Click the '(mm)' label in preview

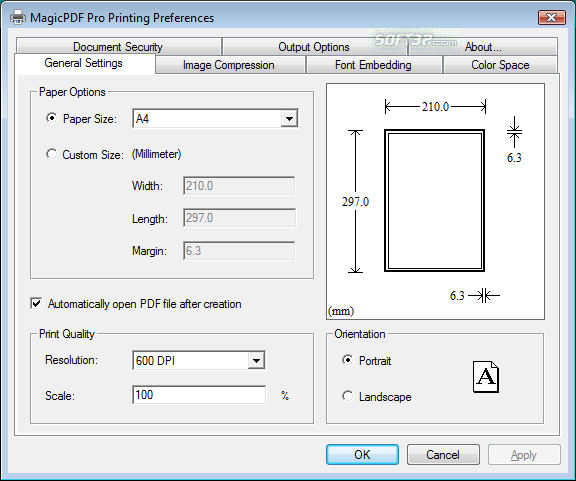point(341,311)
